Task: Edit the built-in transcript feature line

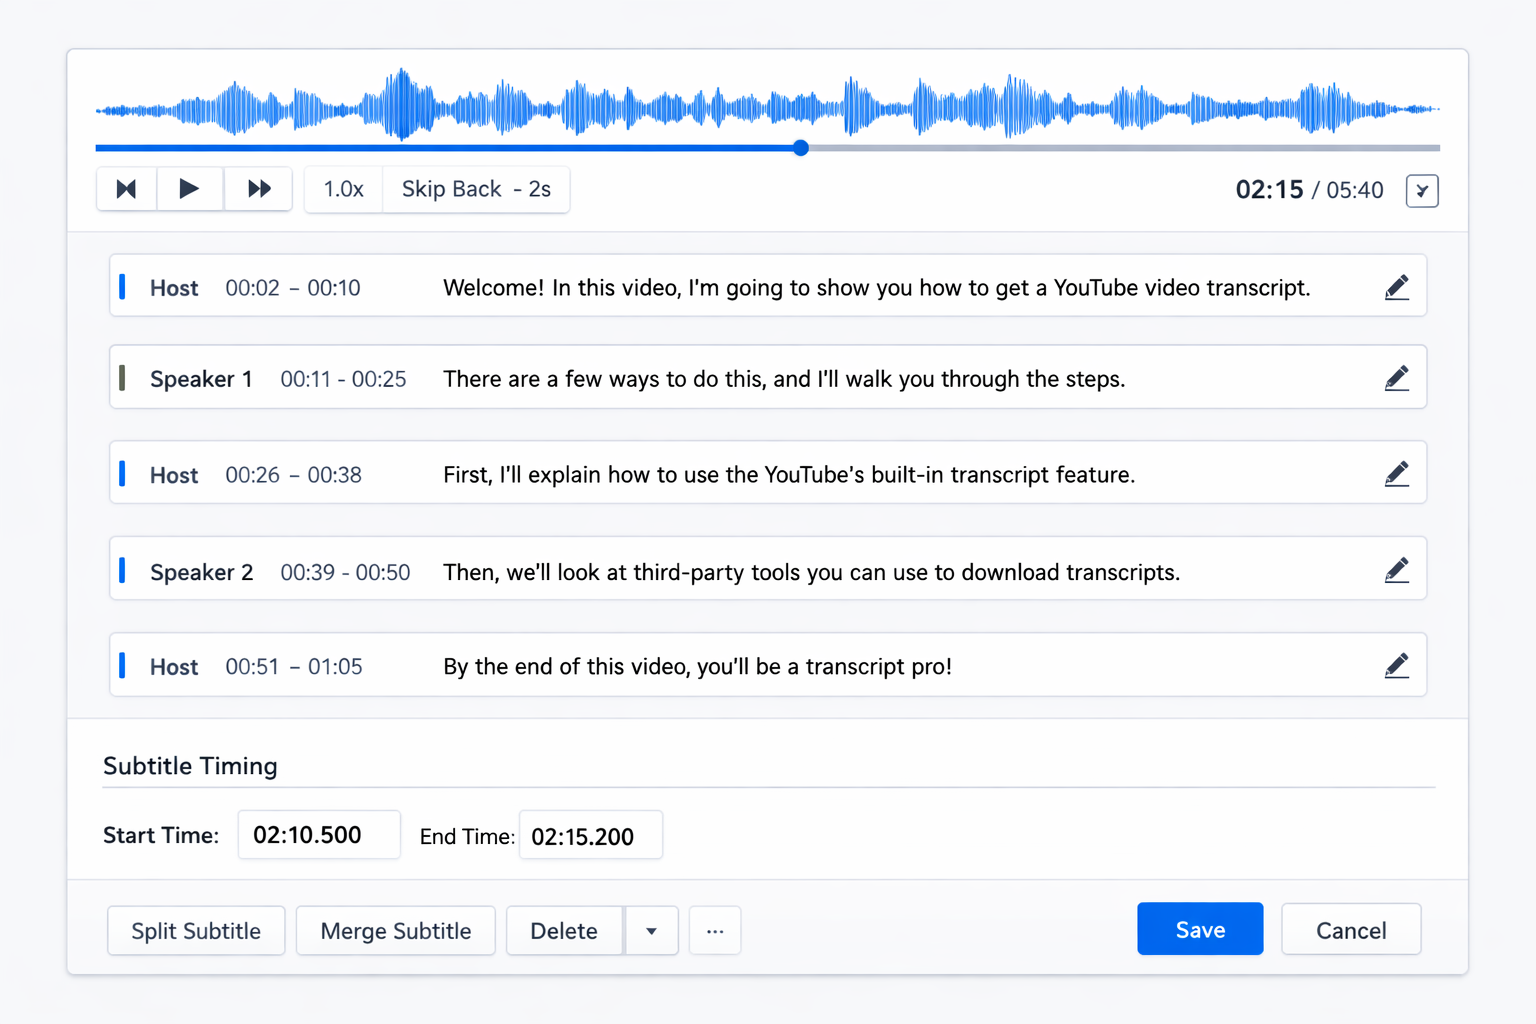Action: tap(1396, 474)
